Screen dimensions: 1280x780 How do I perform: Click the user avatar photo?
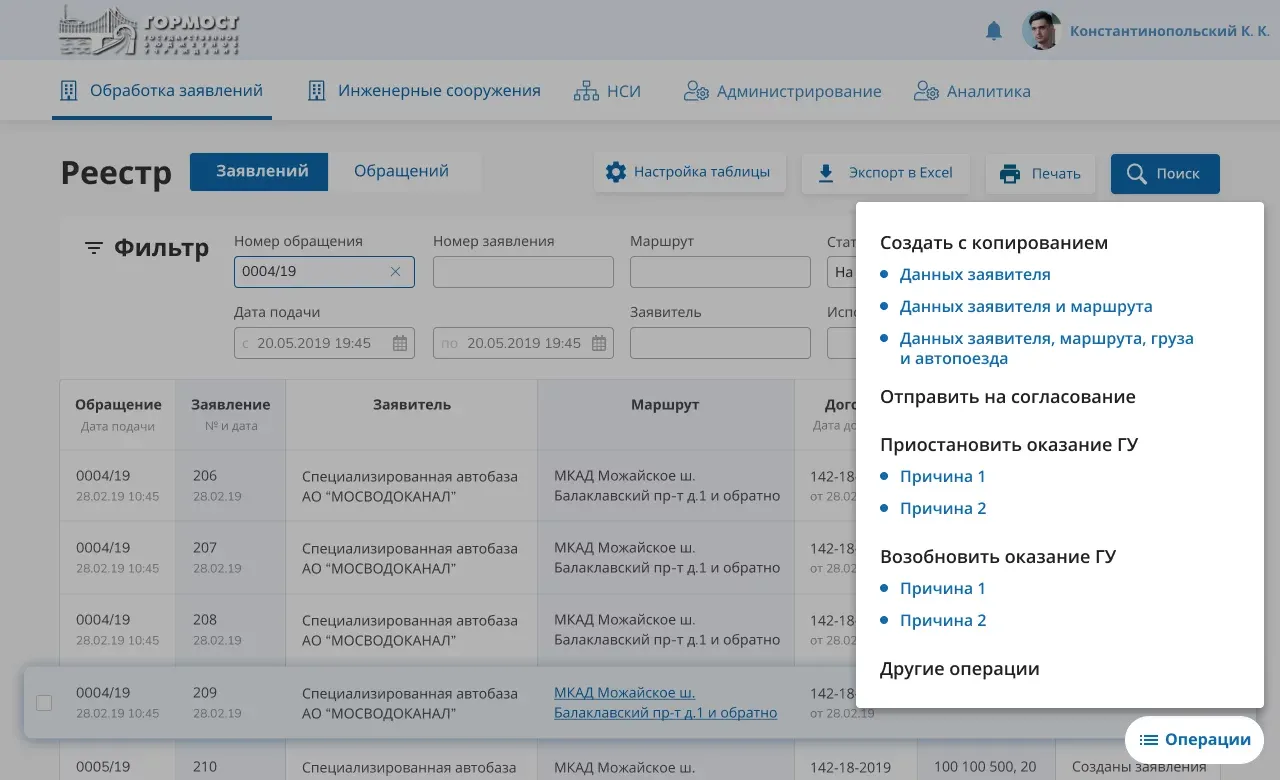tap(1041, 31)
